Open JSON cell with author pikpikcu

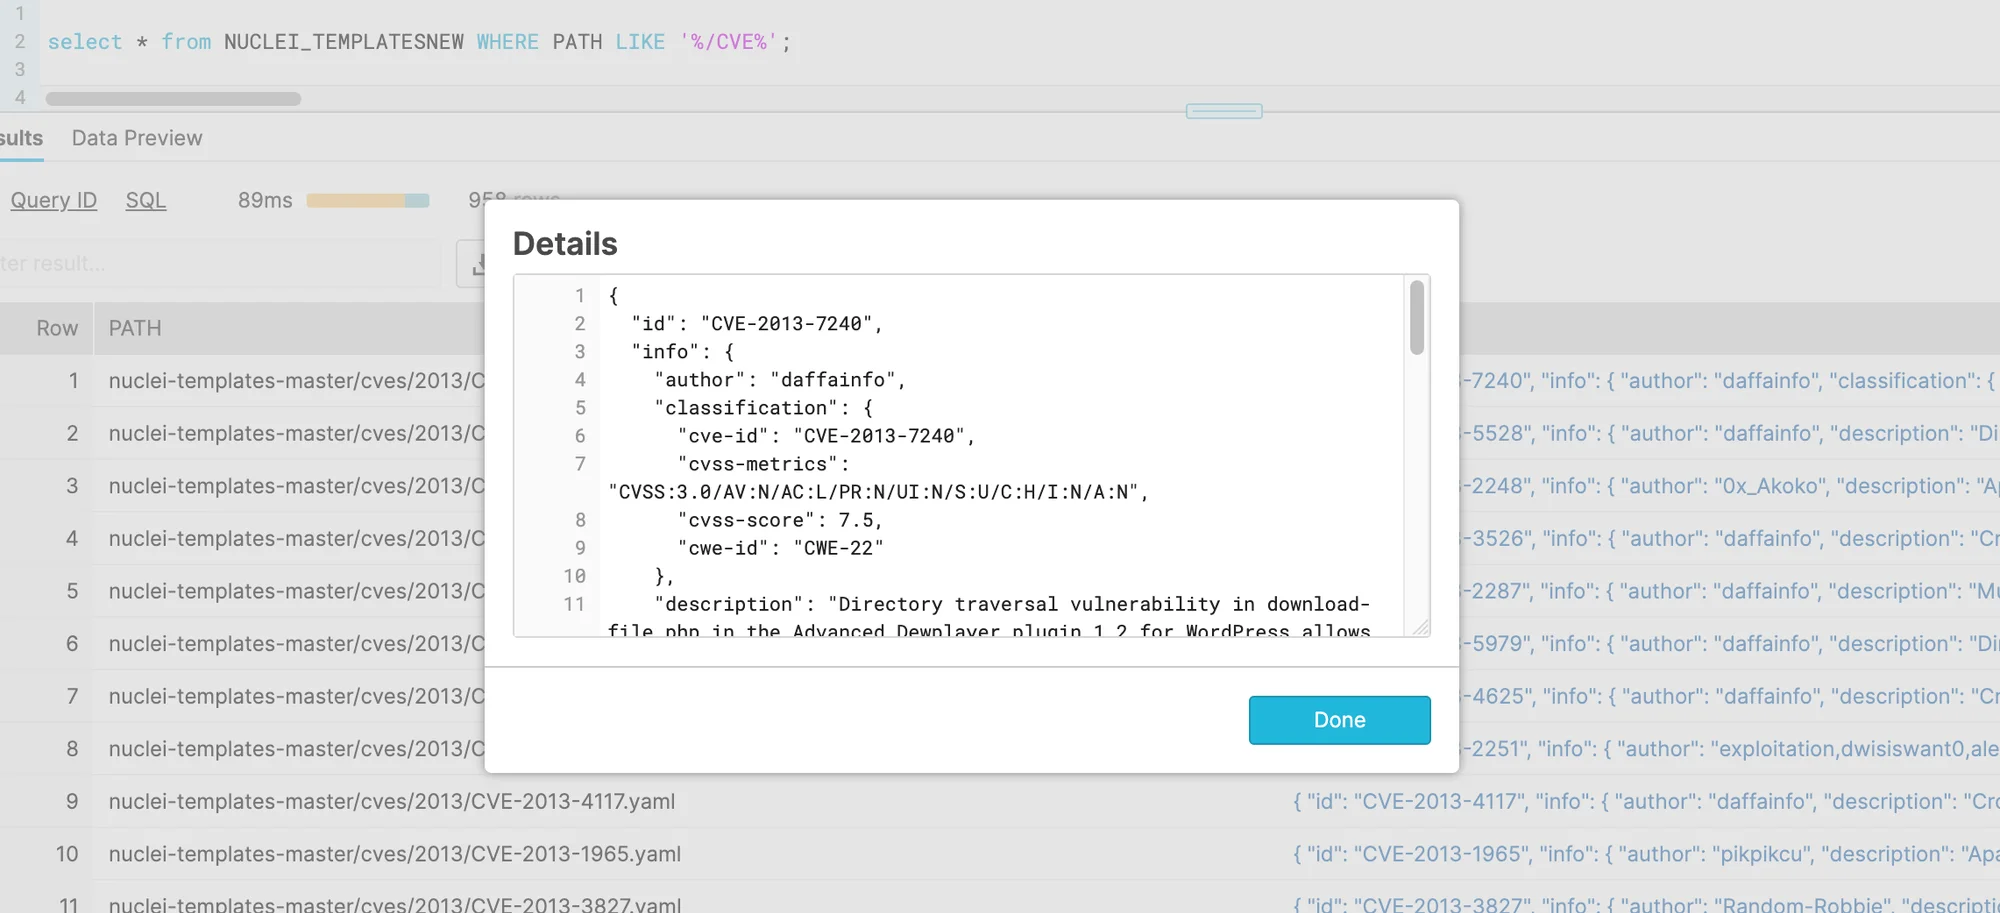coord(1644,854)
